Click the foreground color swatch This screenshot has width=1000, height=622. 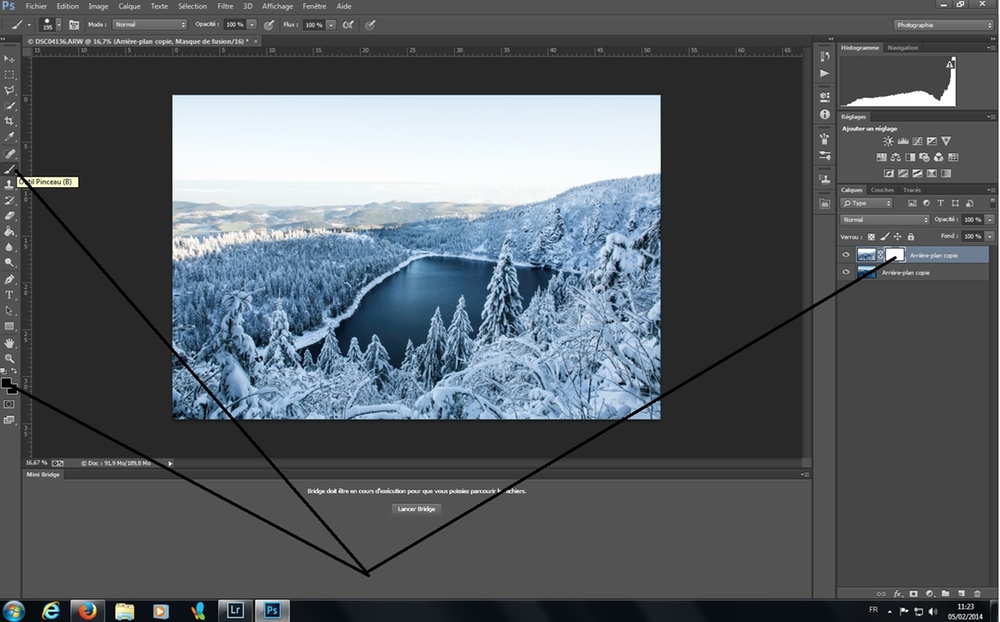click(x=6, y=382)
